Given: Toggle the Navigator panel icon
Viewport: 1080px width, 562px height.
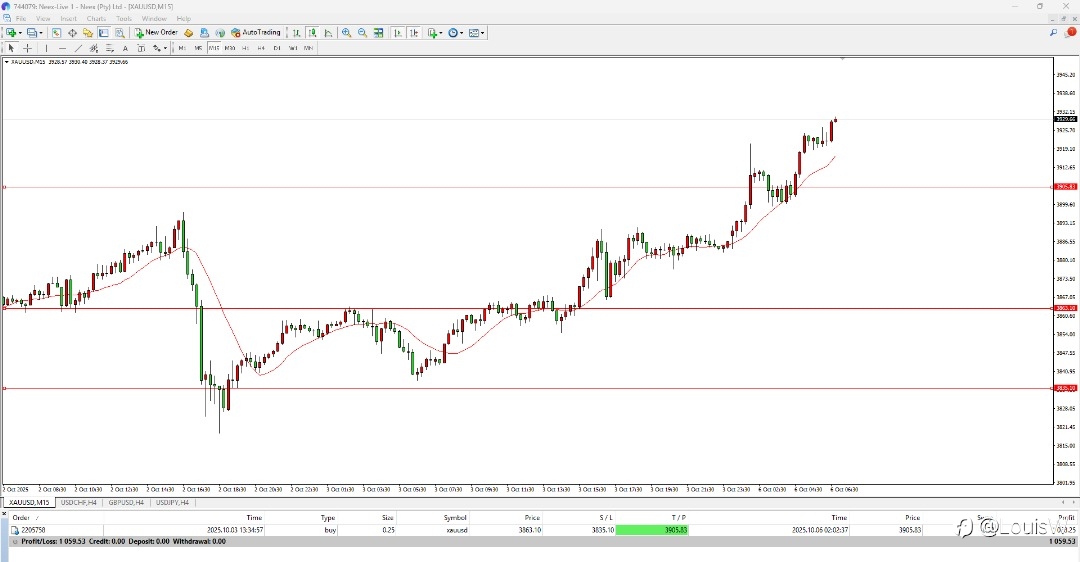Looking at the screenshot, I should 88,32.
